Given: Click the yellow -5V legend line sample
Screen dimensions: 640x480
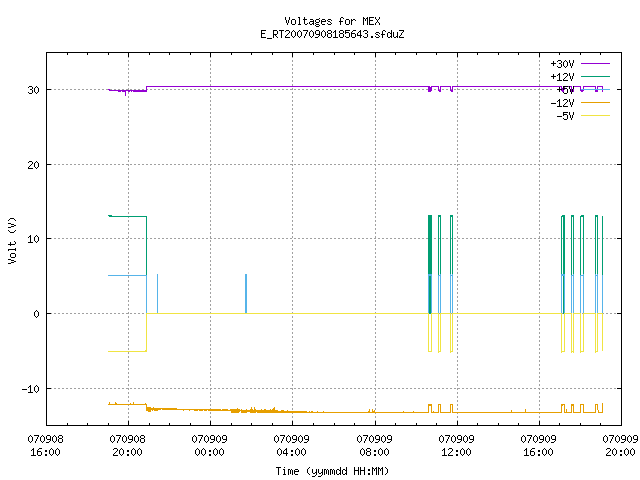Looking at the screenshot, I should (595, 116).
